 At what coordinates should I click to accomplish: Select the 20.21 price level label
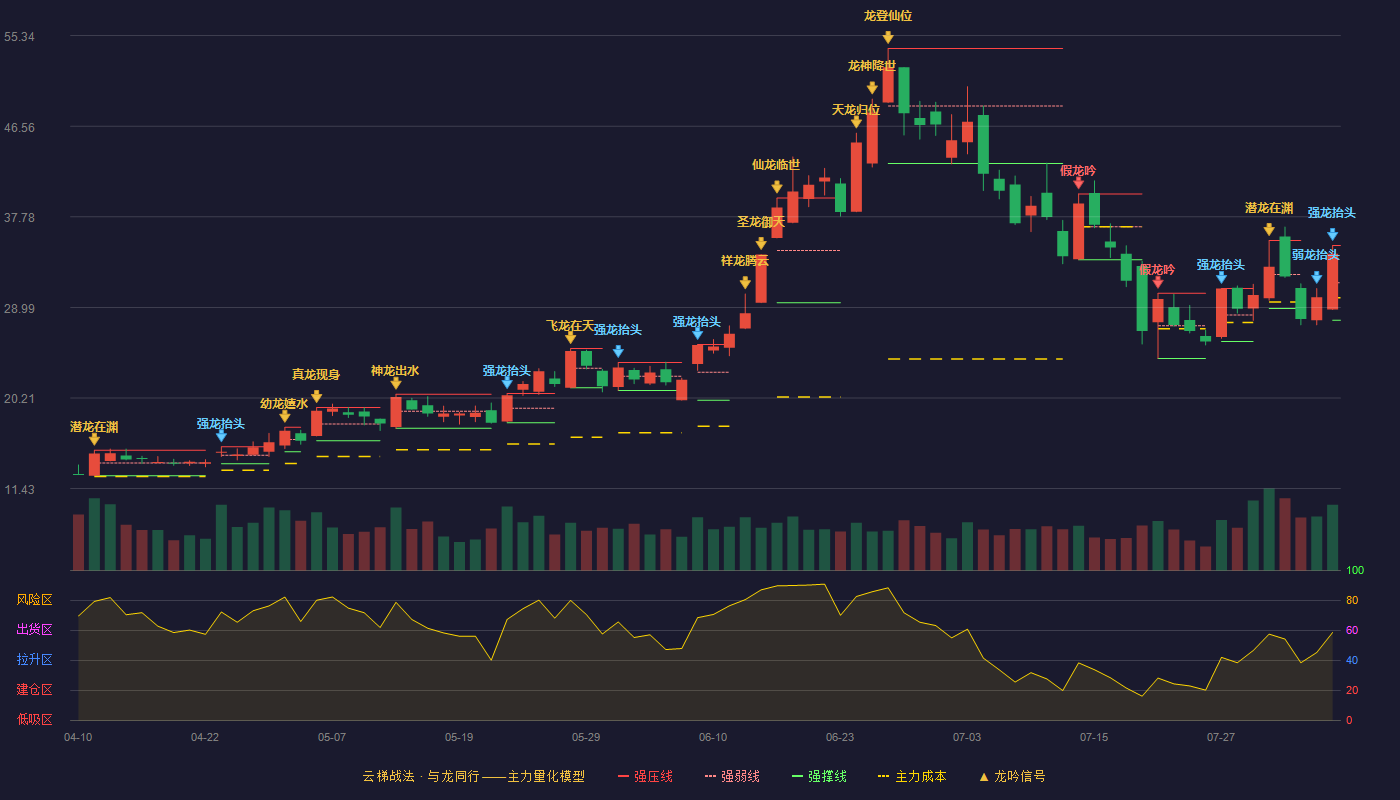tap(20, 399)
